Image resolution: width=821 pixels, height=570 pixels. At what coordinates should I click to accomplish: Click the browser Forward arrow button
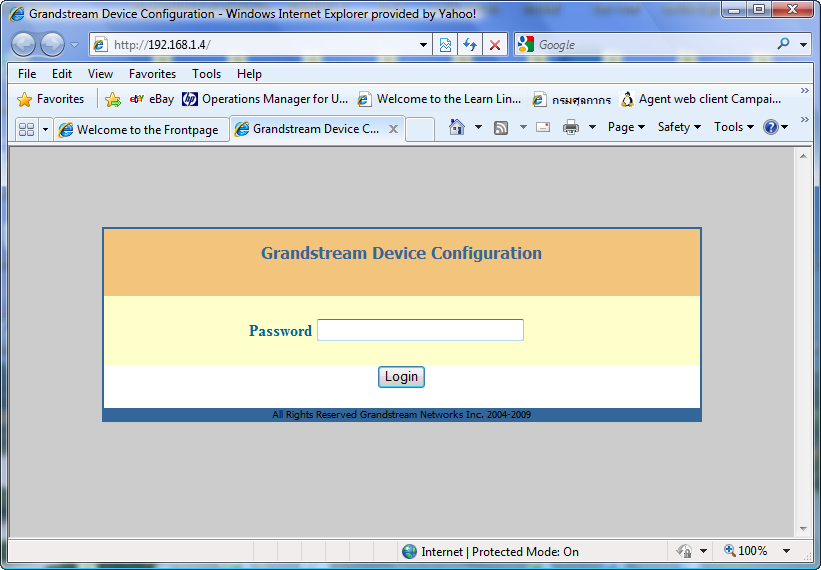[x=52, y=44]
